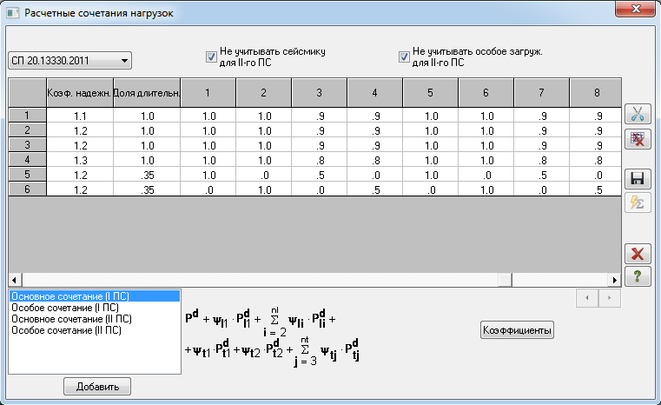
Task: Click the .0 cell in row 6, column 1
Action: coord(208,190)
